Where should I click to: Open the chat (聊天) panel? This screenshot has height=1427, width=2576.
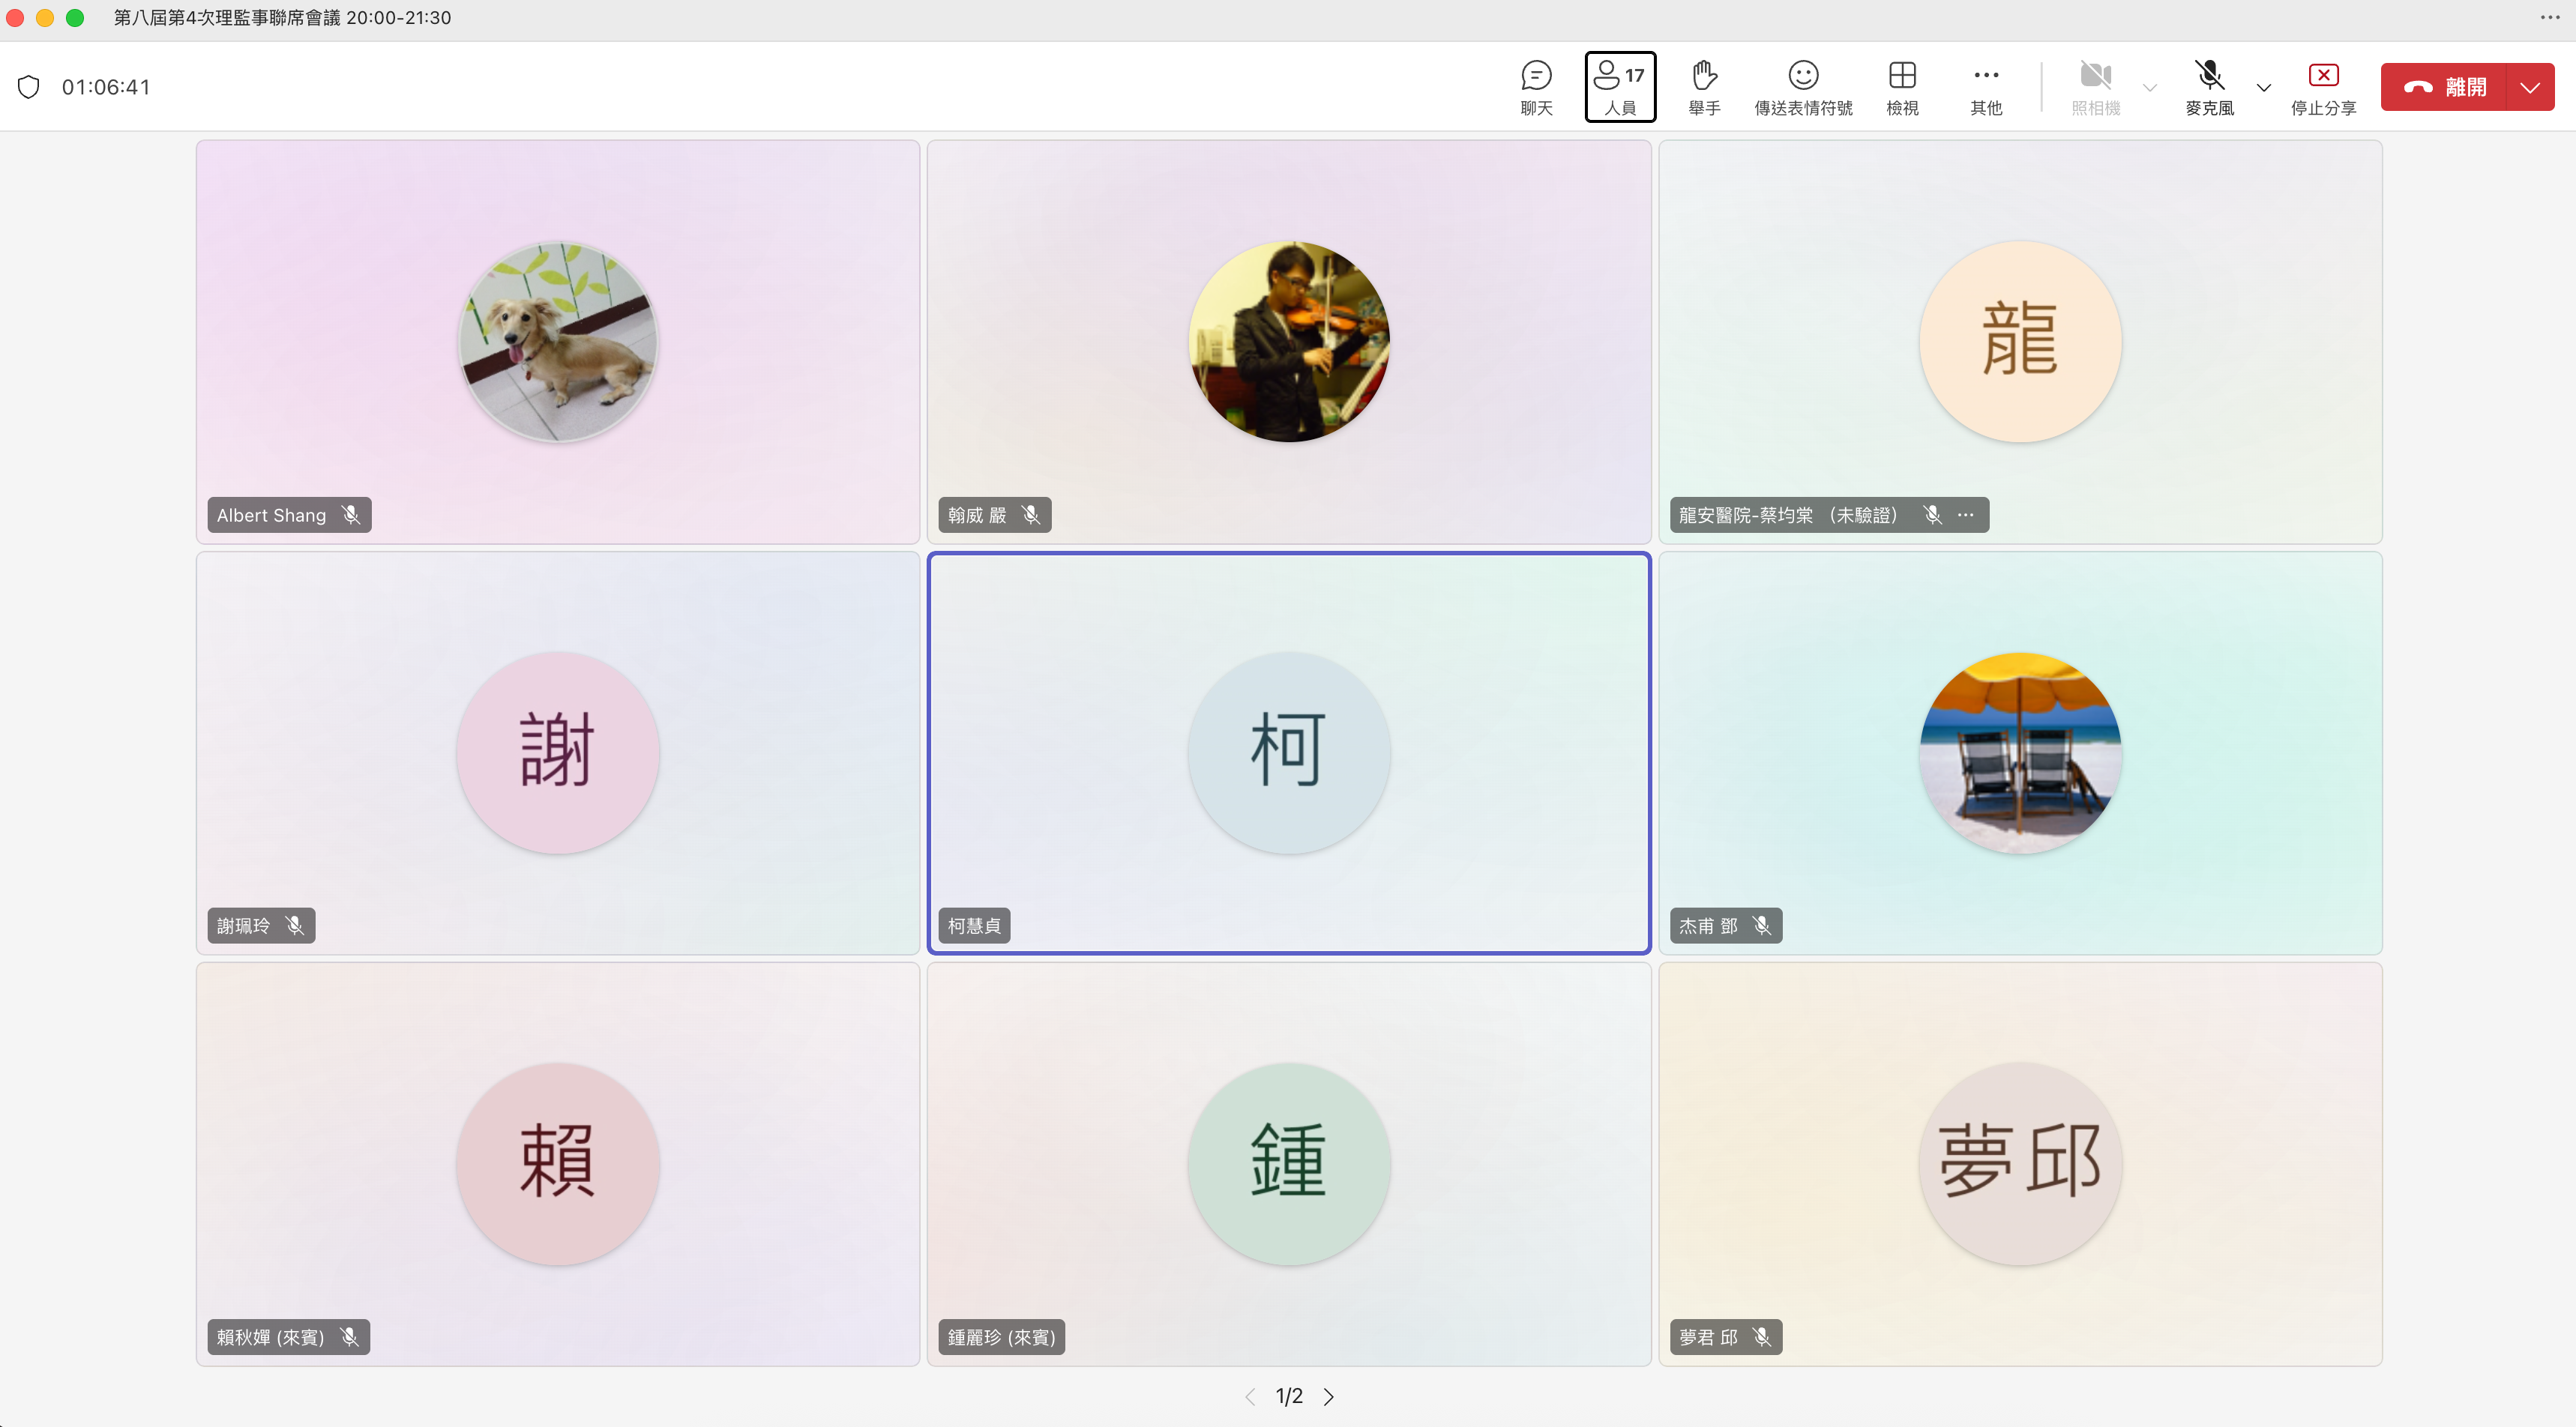point(1536,87)
